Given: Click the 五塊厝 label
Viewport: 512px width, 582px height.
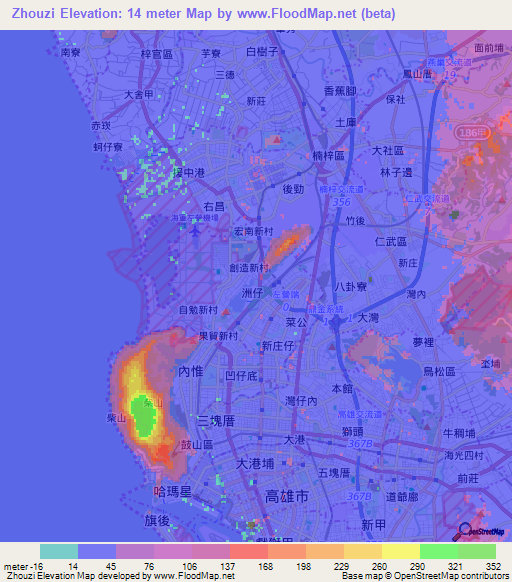Looking at the screenshot, I should pyautogui.click(x=334, y=473).
